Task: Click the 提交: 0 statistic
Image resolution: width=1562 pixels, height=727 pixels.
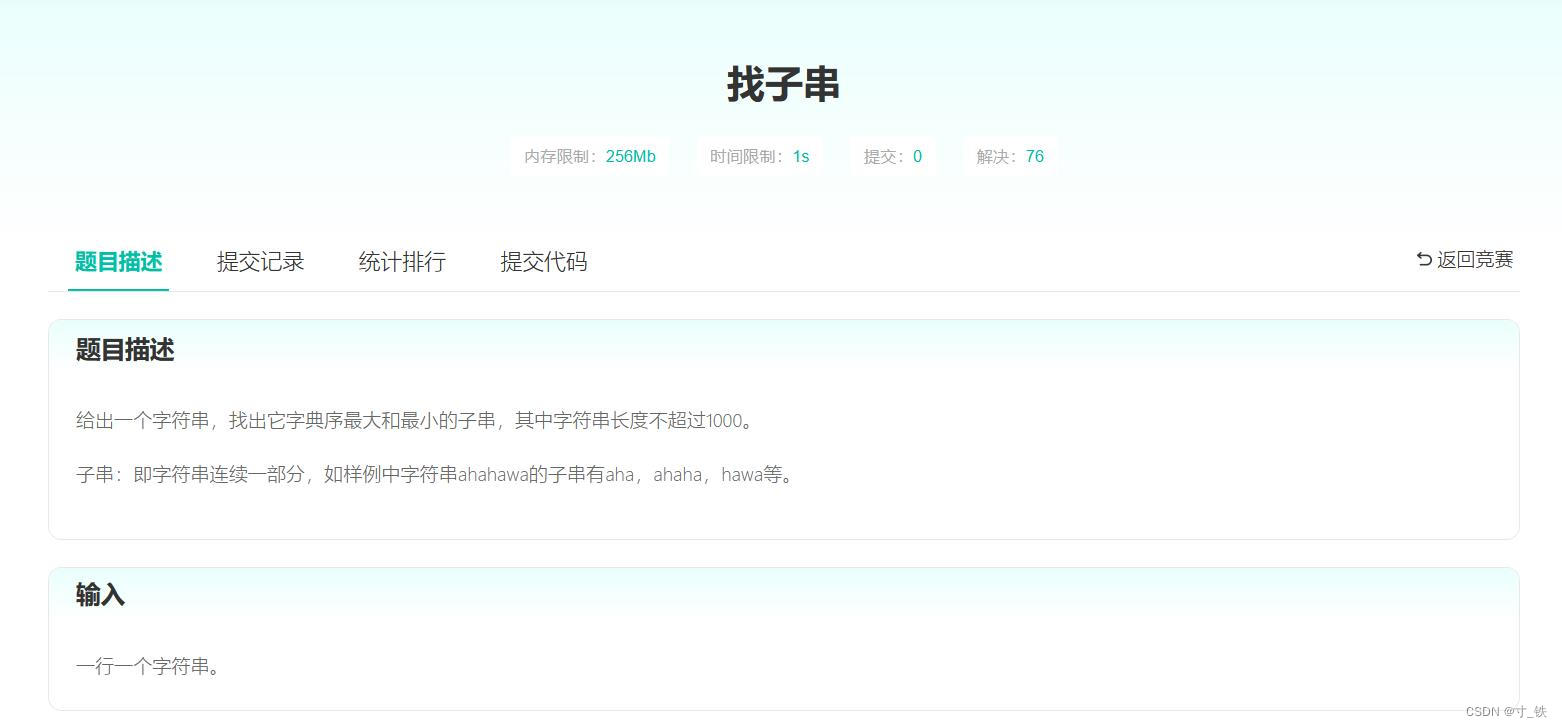Action: pyautogui.click(x=892, y=156)
